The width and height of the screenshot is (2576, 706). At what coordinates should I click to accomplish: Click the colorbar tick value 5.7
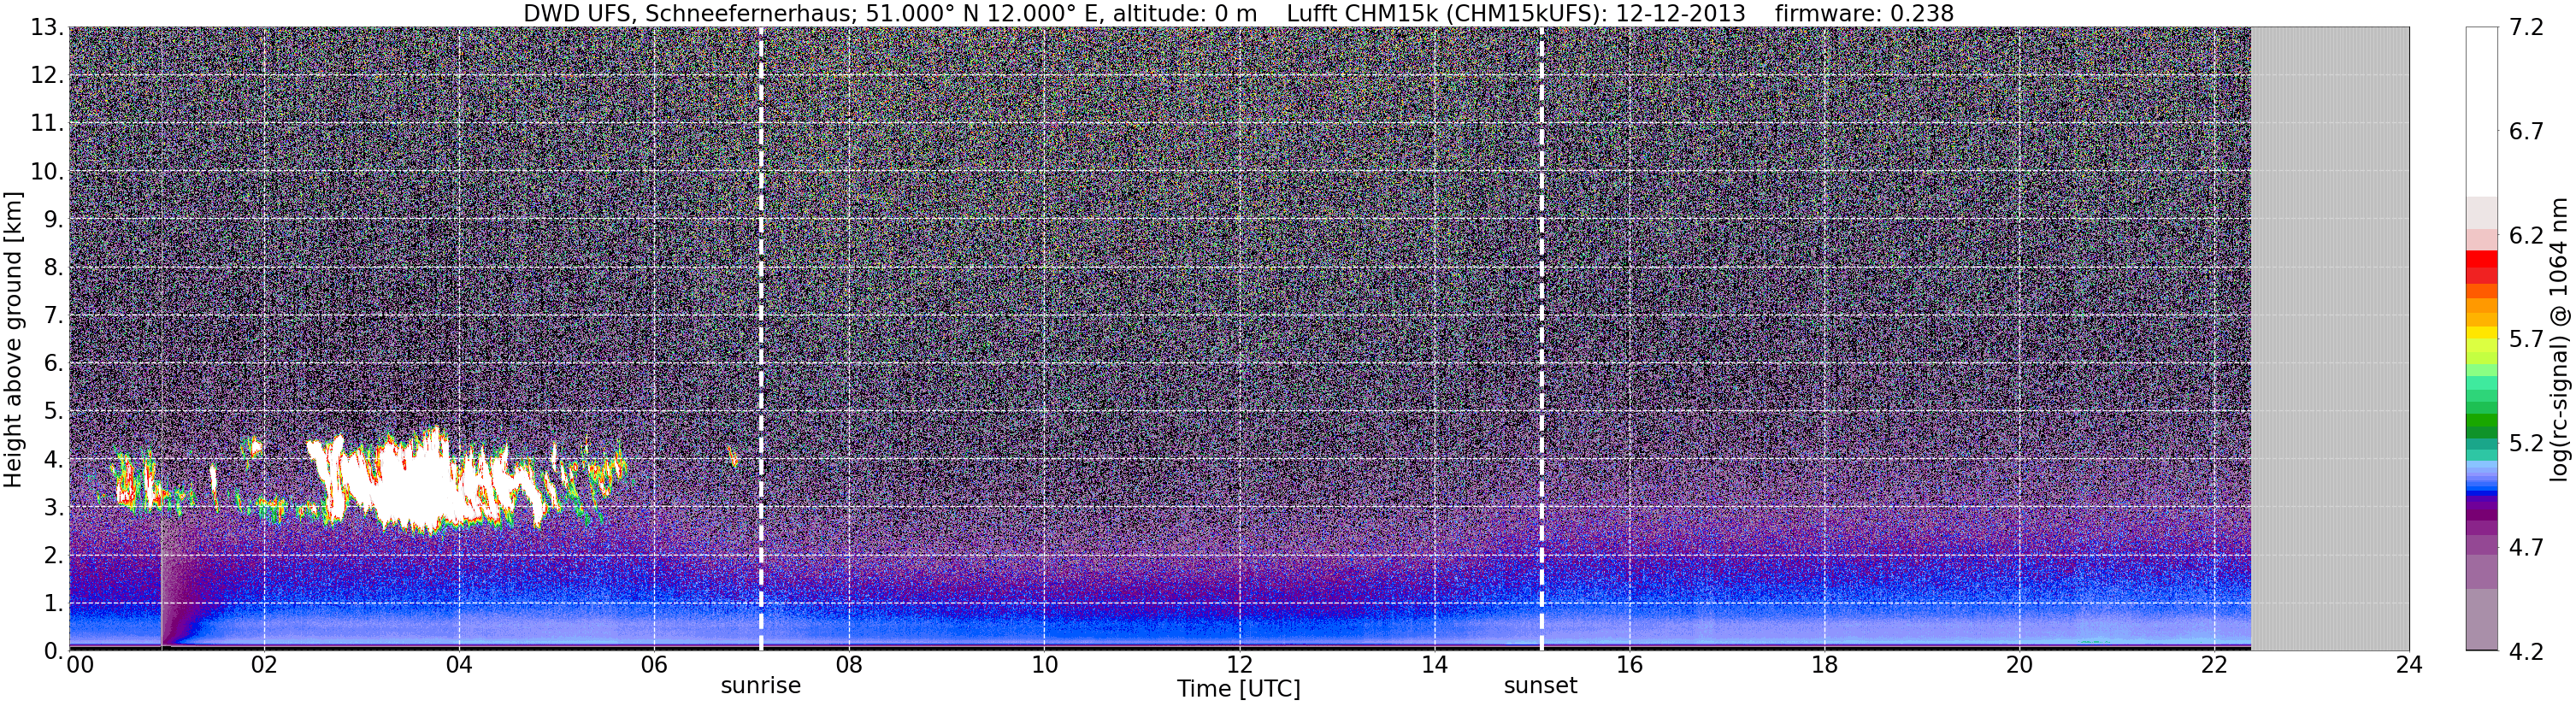pyautogui.click(x=2526, y=340)
